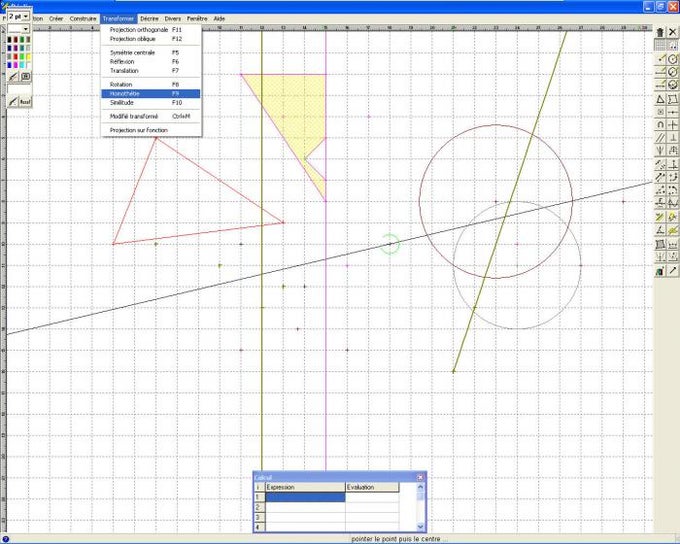Click the trash can delete icon
This screenshot has width=680, height=544.
[660, 33]
